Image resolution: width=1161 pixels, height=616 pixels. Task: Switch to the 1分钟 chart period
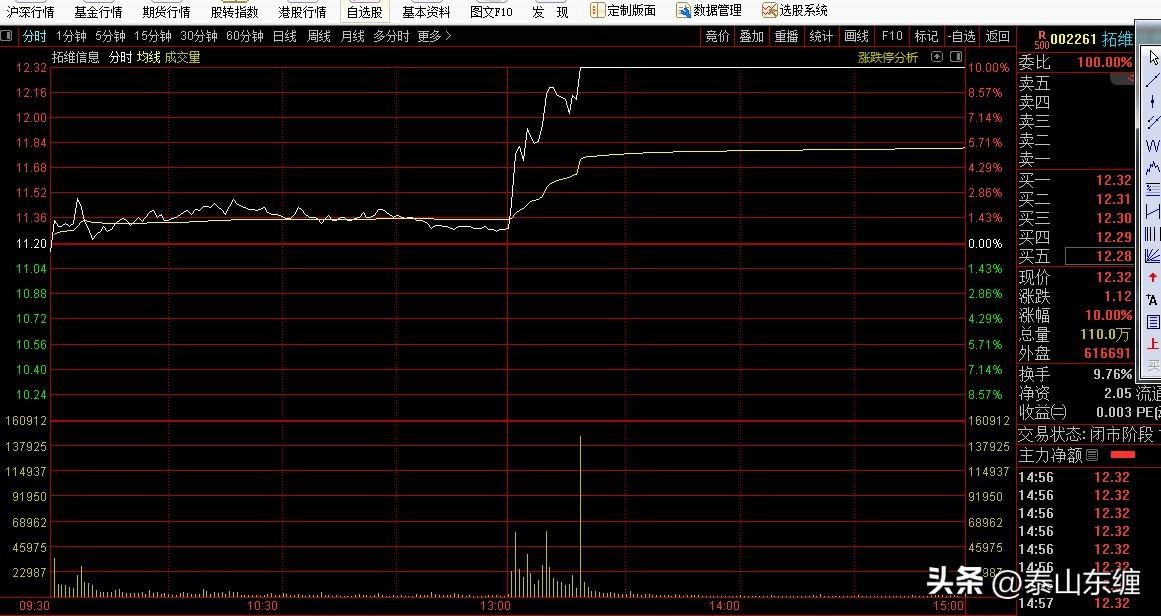71,36
